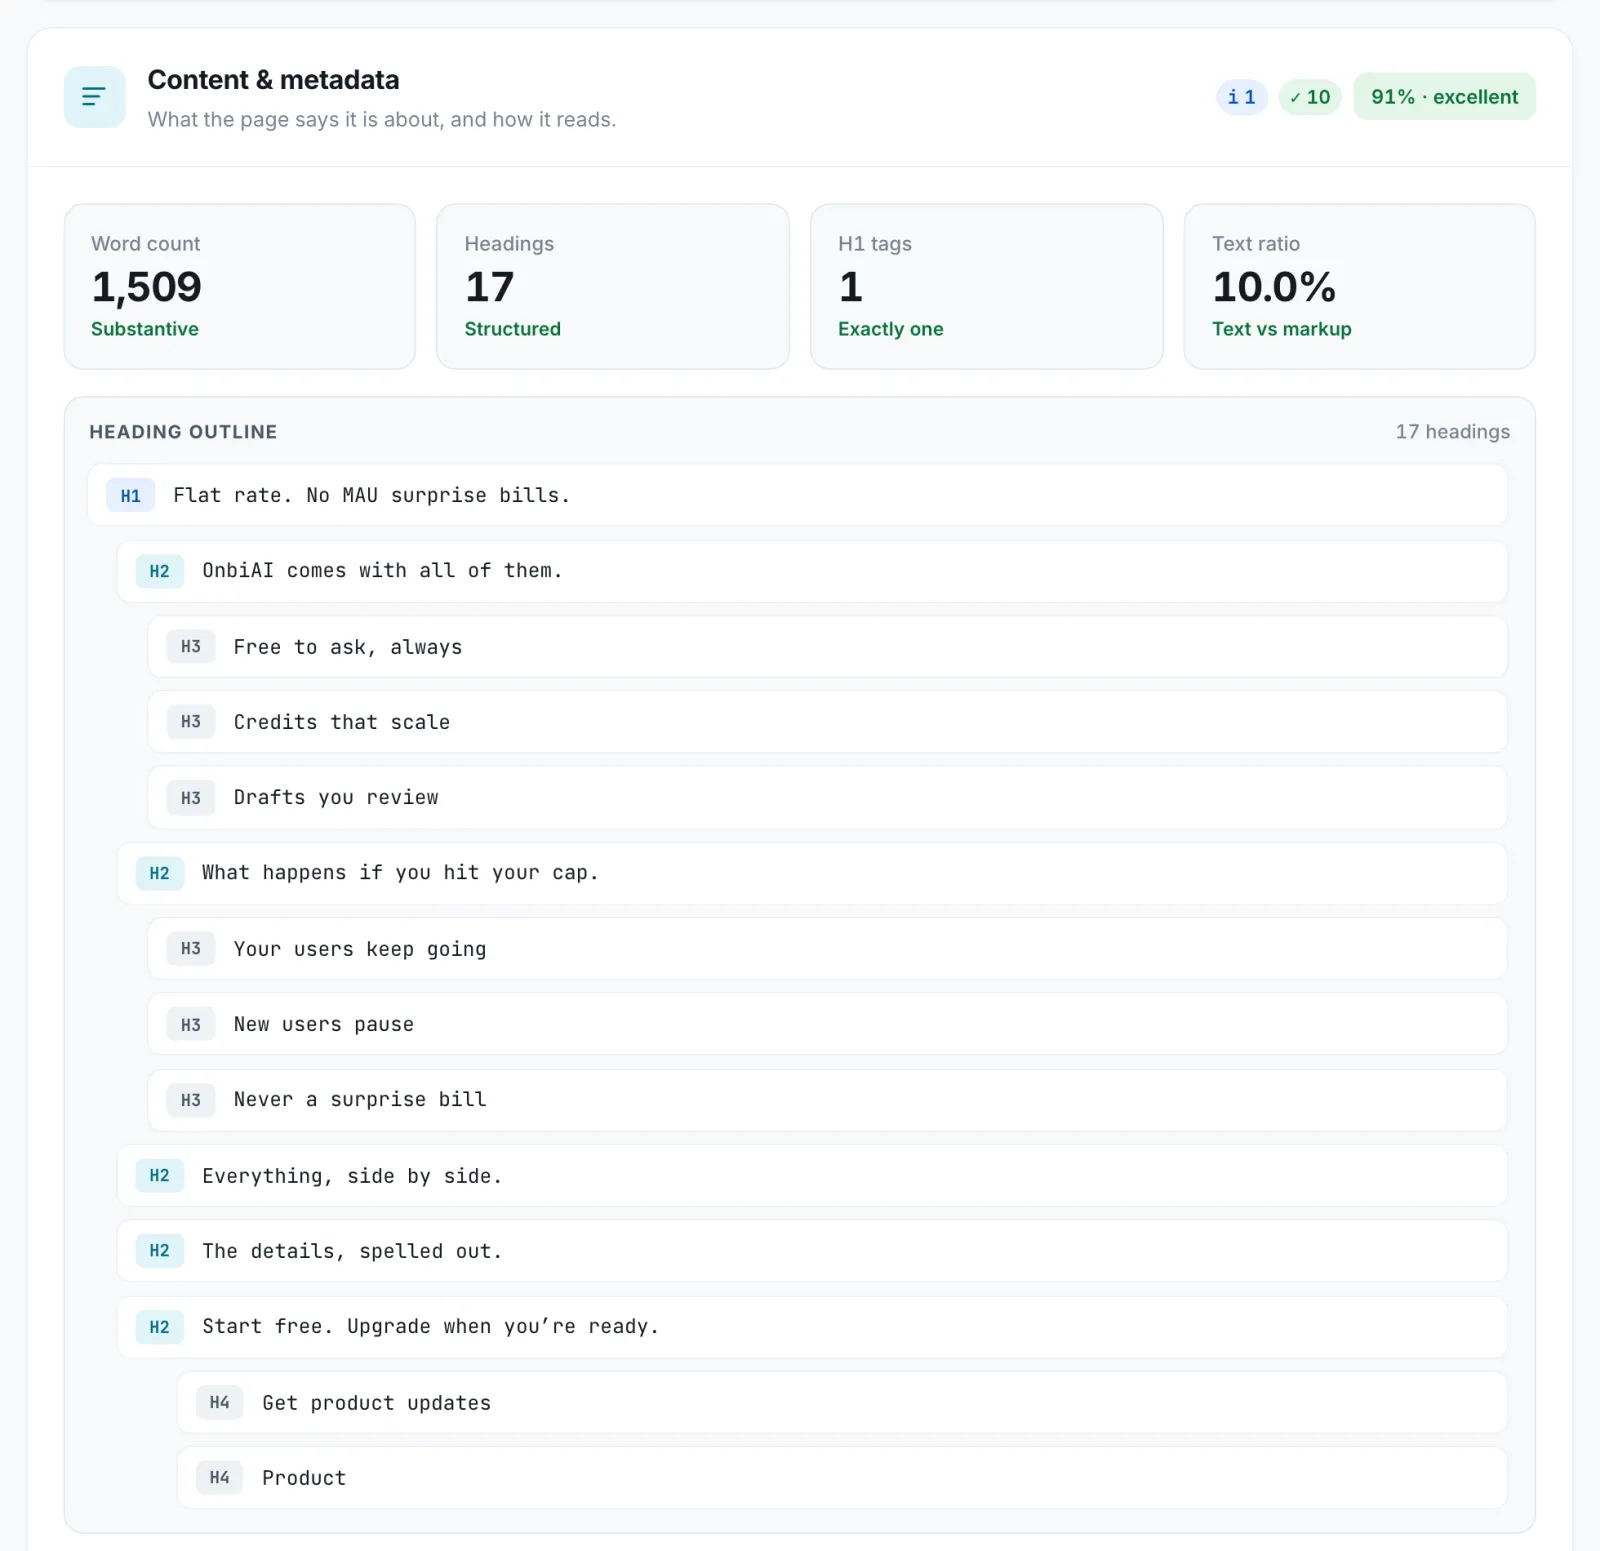The height and width of the screenshot is (1551, 1600).
Task: Select heading 'Free to ask, always'
Action: [x=827, y=647]
